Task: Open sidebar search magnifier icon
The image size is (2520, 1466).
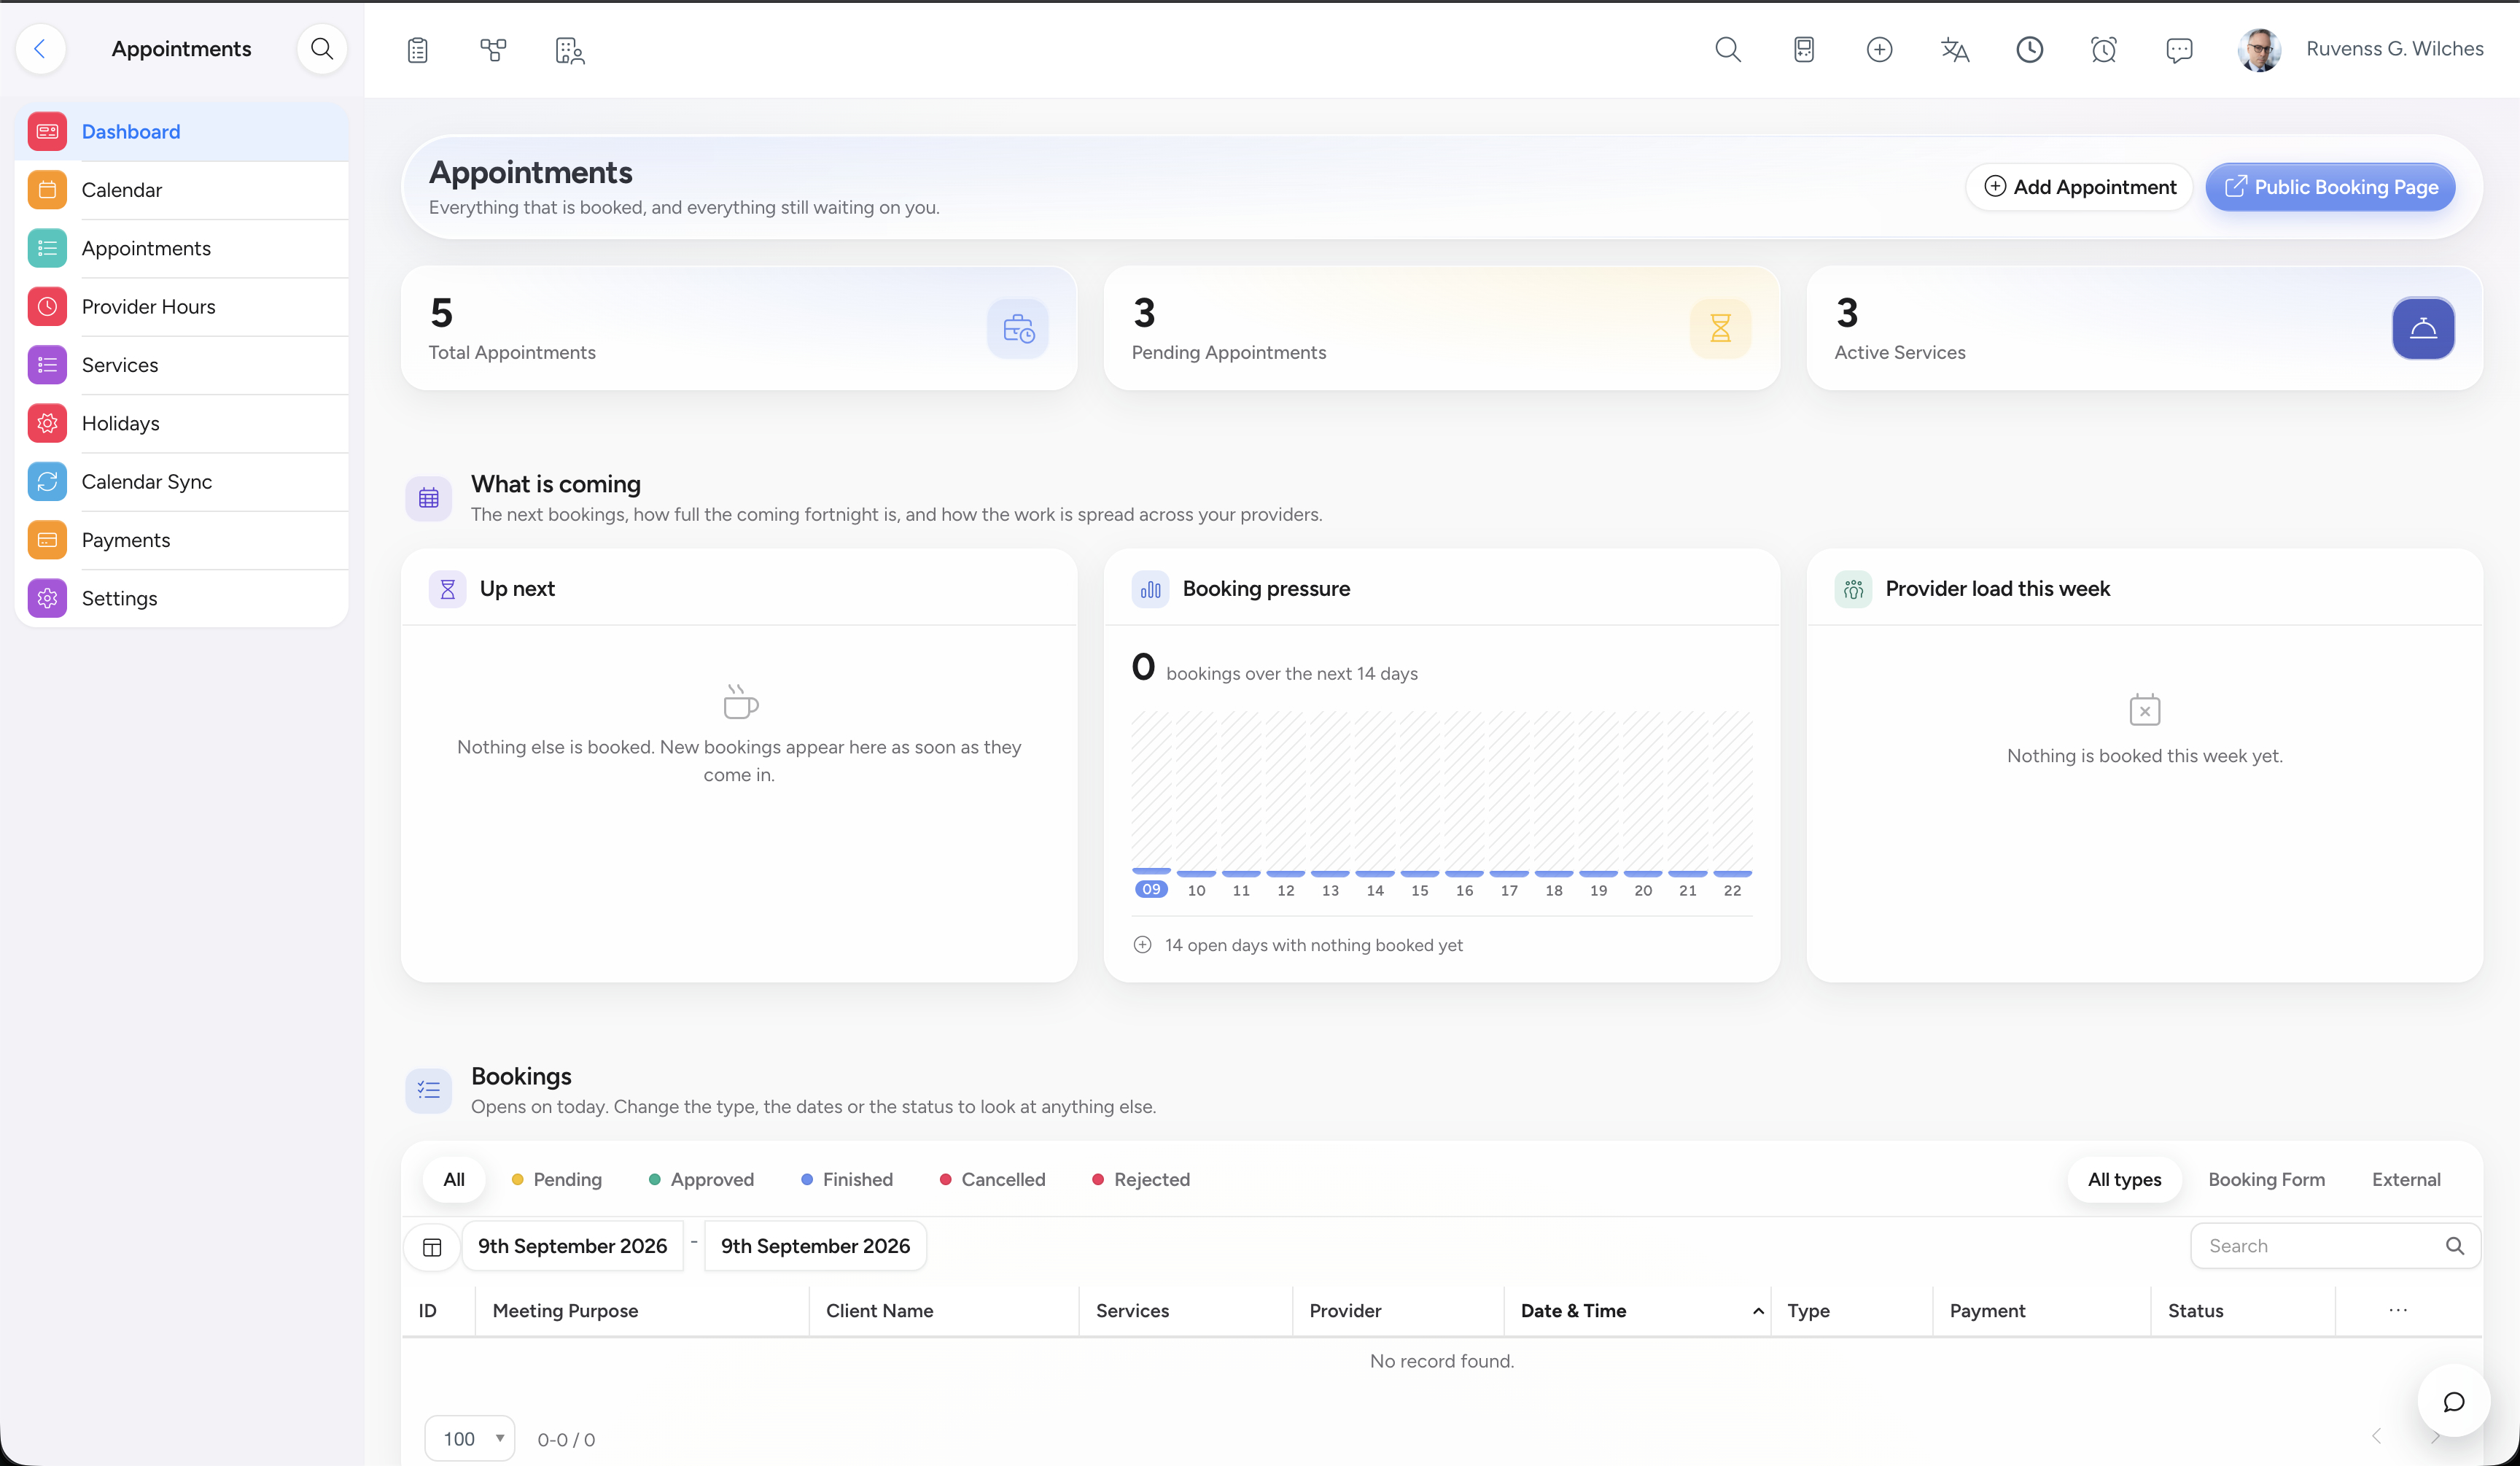Action: [322, 48]
